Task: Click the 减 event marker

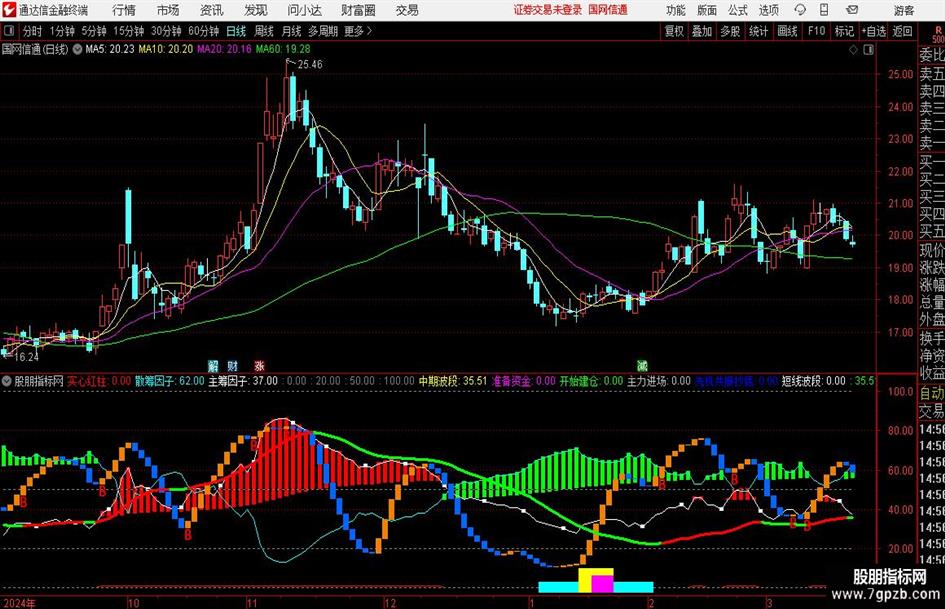Action: click(x=642, y=365)
